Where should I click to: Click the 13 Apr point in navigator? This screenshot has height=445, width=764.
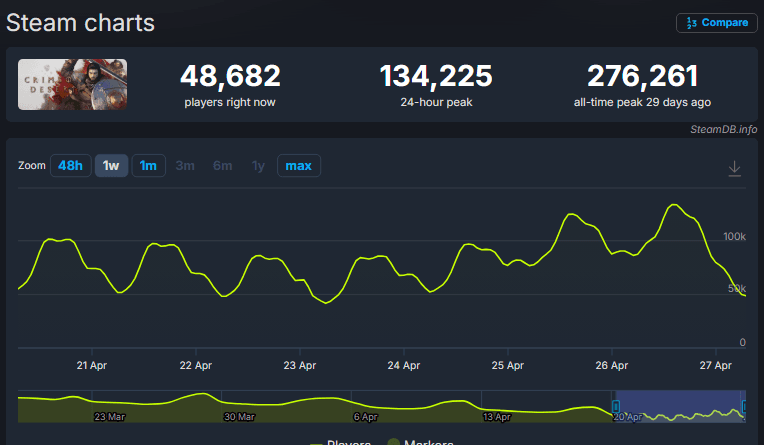coord(497,417)
